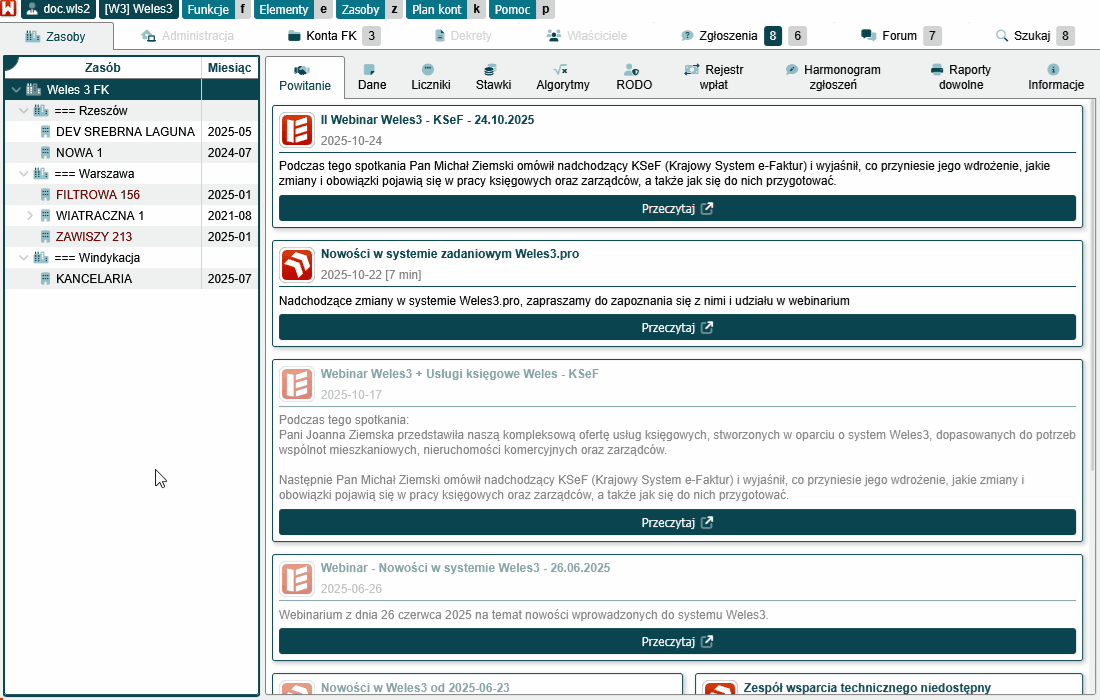This screenshot has height=700, width=1100.
Task: Click Przeczytaj under II Webinar KSeF news
Action: (x=677, y=209)
